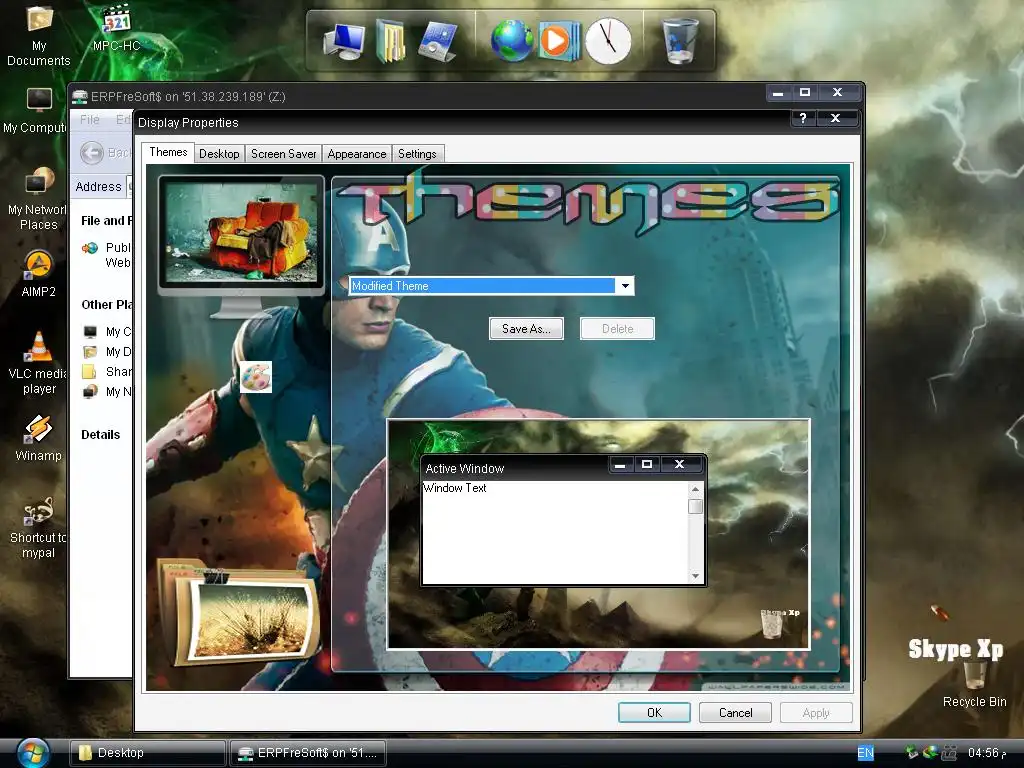Click the Display Properties close button
1024x768 pixels.
(835, 118)
